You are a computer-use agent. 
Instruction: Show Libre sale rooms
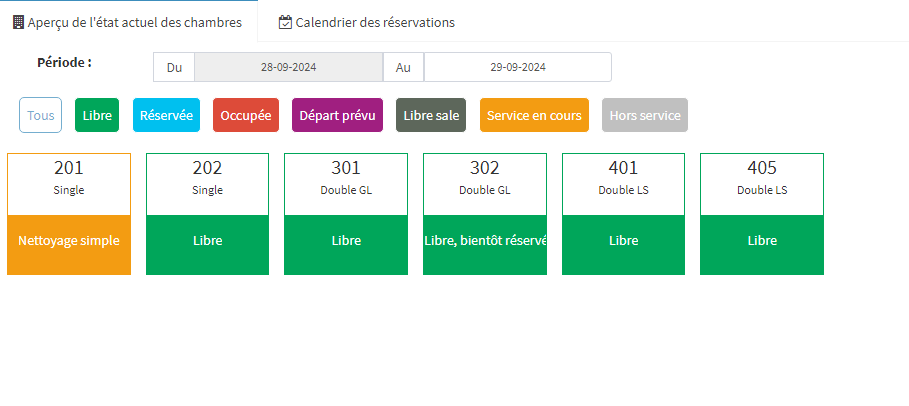pyautogui.click(x=431, y=115)
